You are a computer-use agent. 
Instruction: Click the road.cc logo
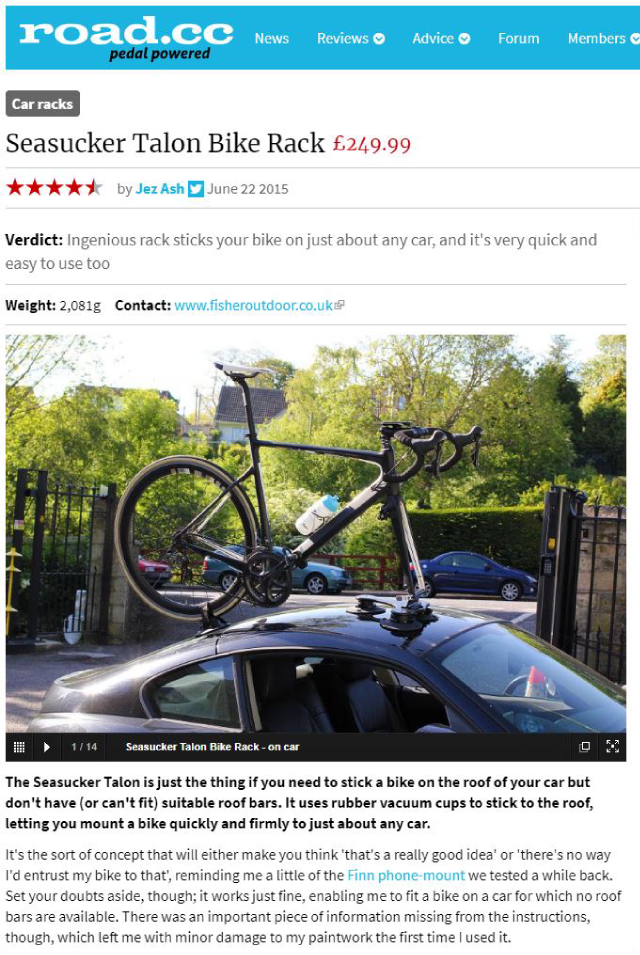tap(126, 38)
